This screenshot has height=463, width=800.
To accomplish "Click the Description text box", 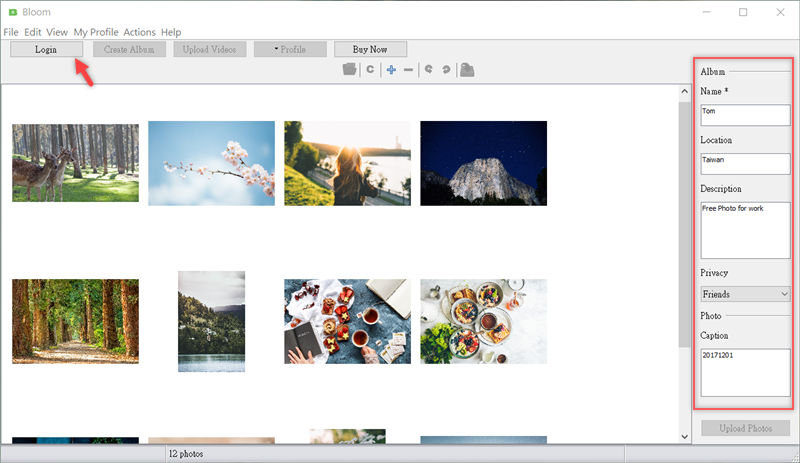I will [x=745, y=229].
